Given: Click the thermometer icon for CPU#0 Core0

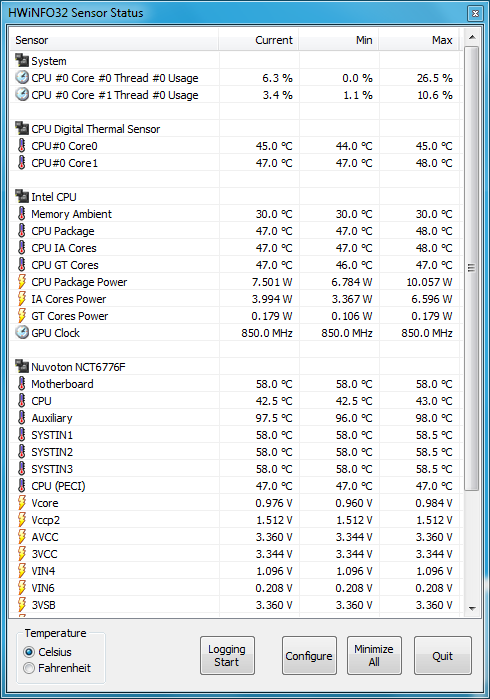Looking at the screenshot, I should pyautogui.click(x=21, y=146).
